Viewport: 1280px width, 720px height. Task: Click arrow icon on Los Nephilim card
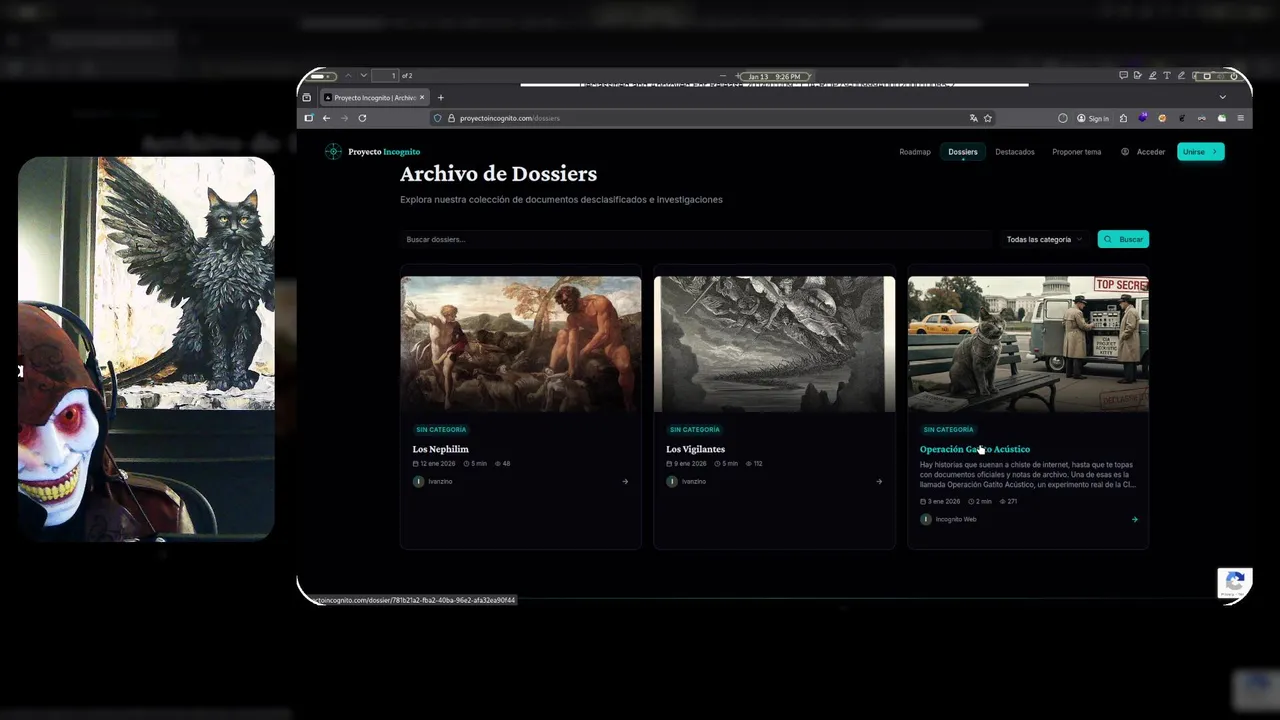[x=625, y=481]
